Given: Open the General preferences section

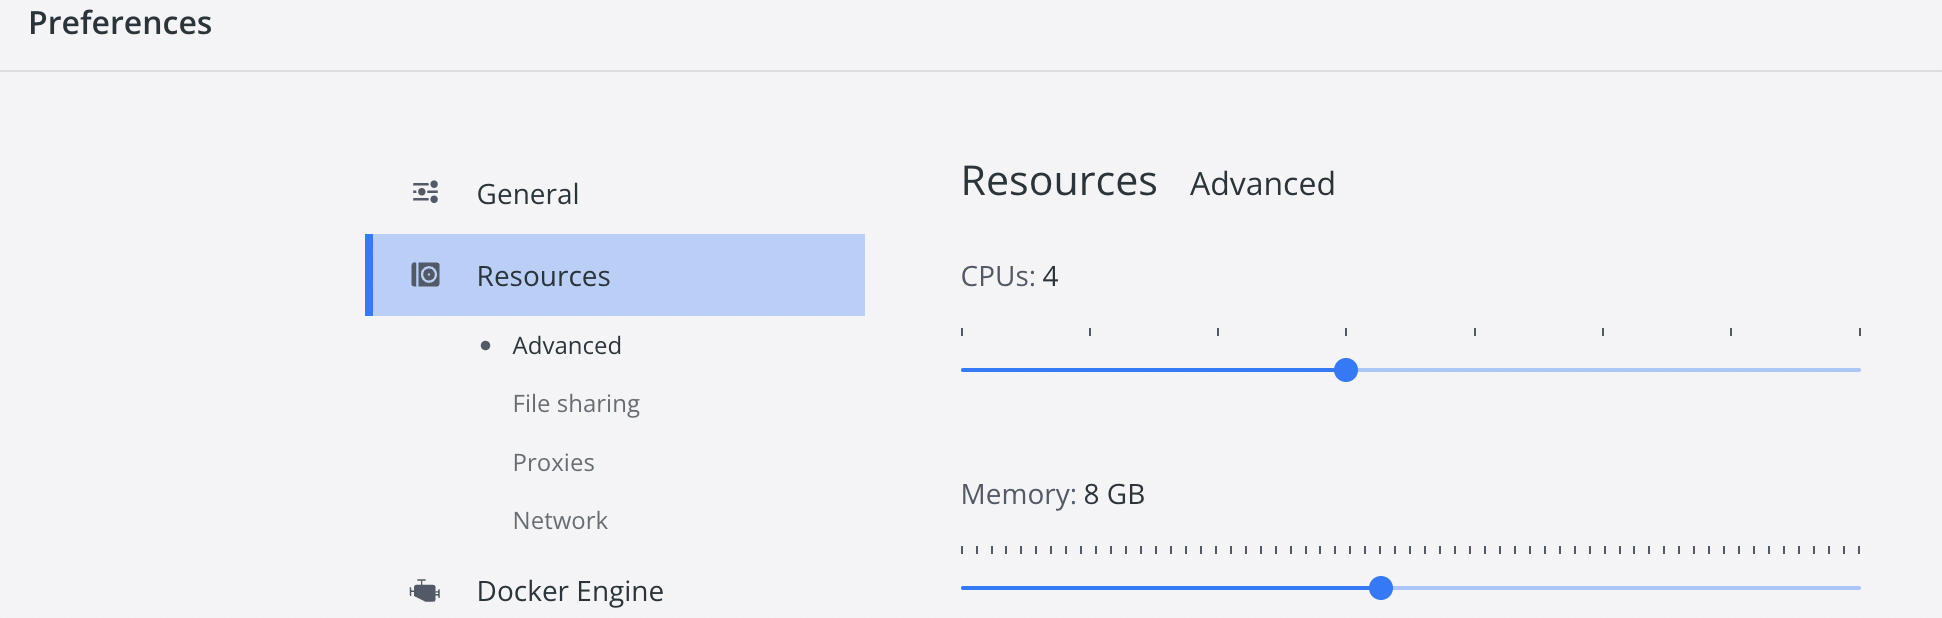Looking at the screenshot, I should tap(527, 194).
